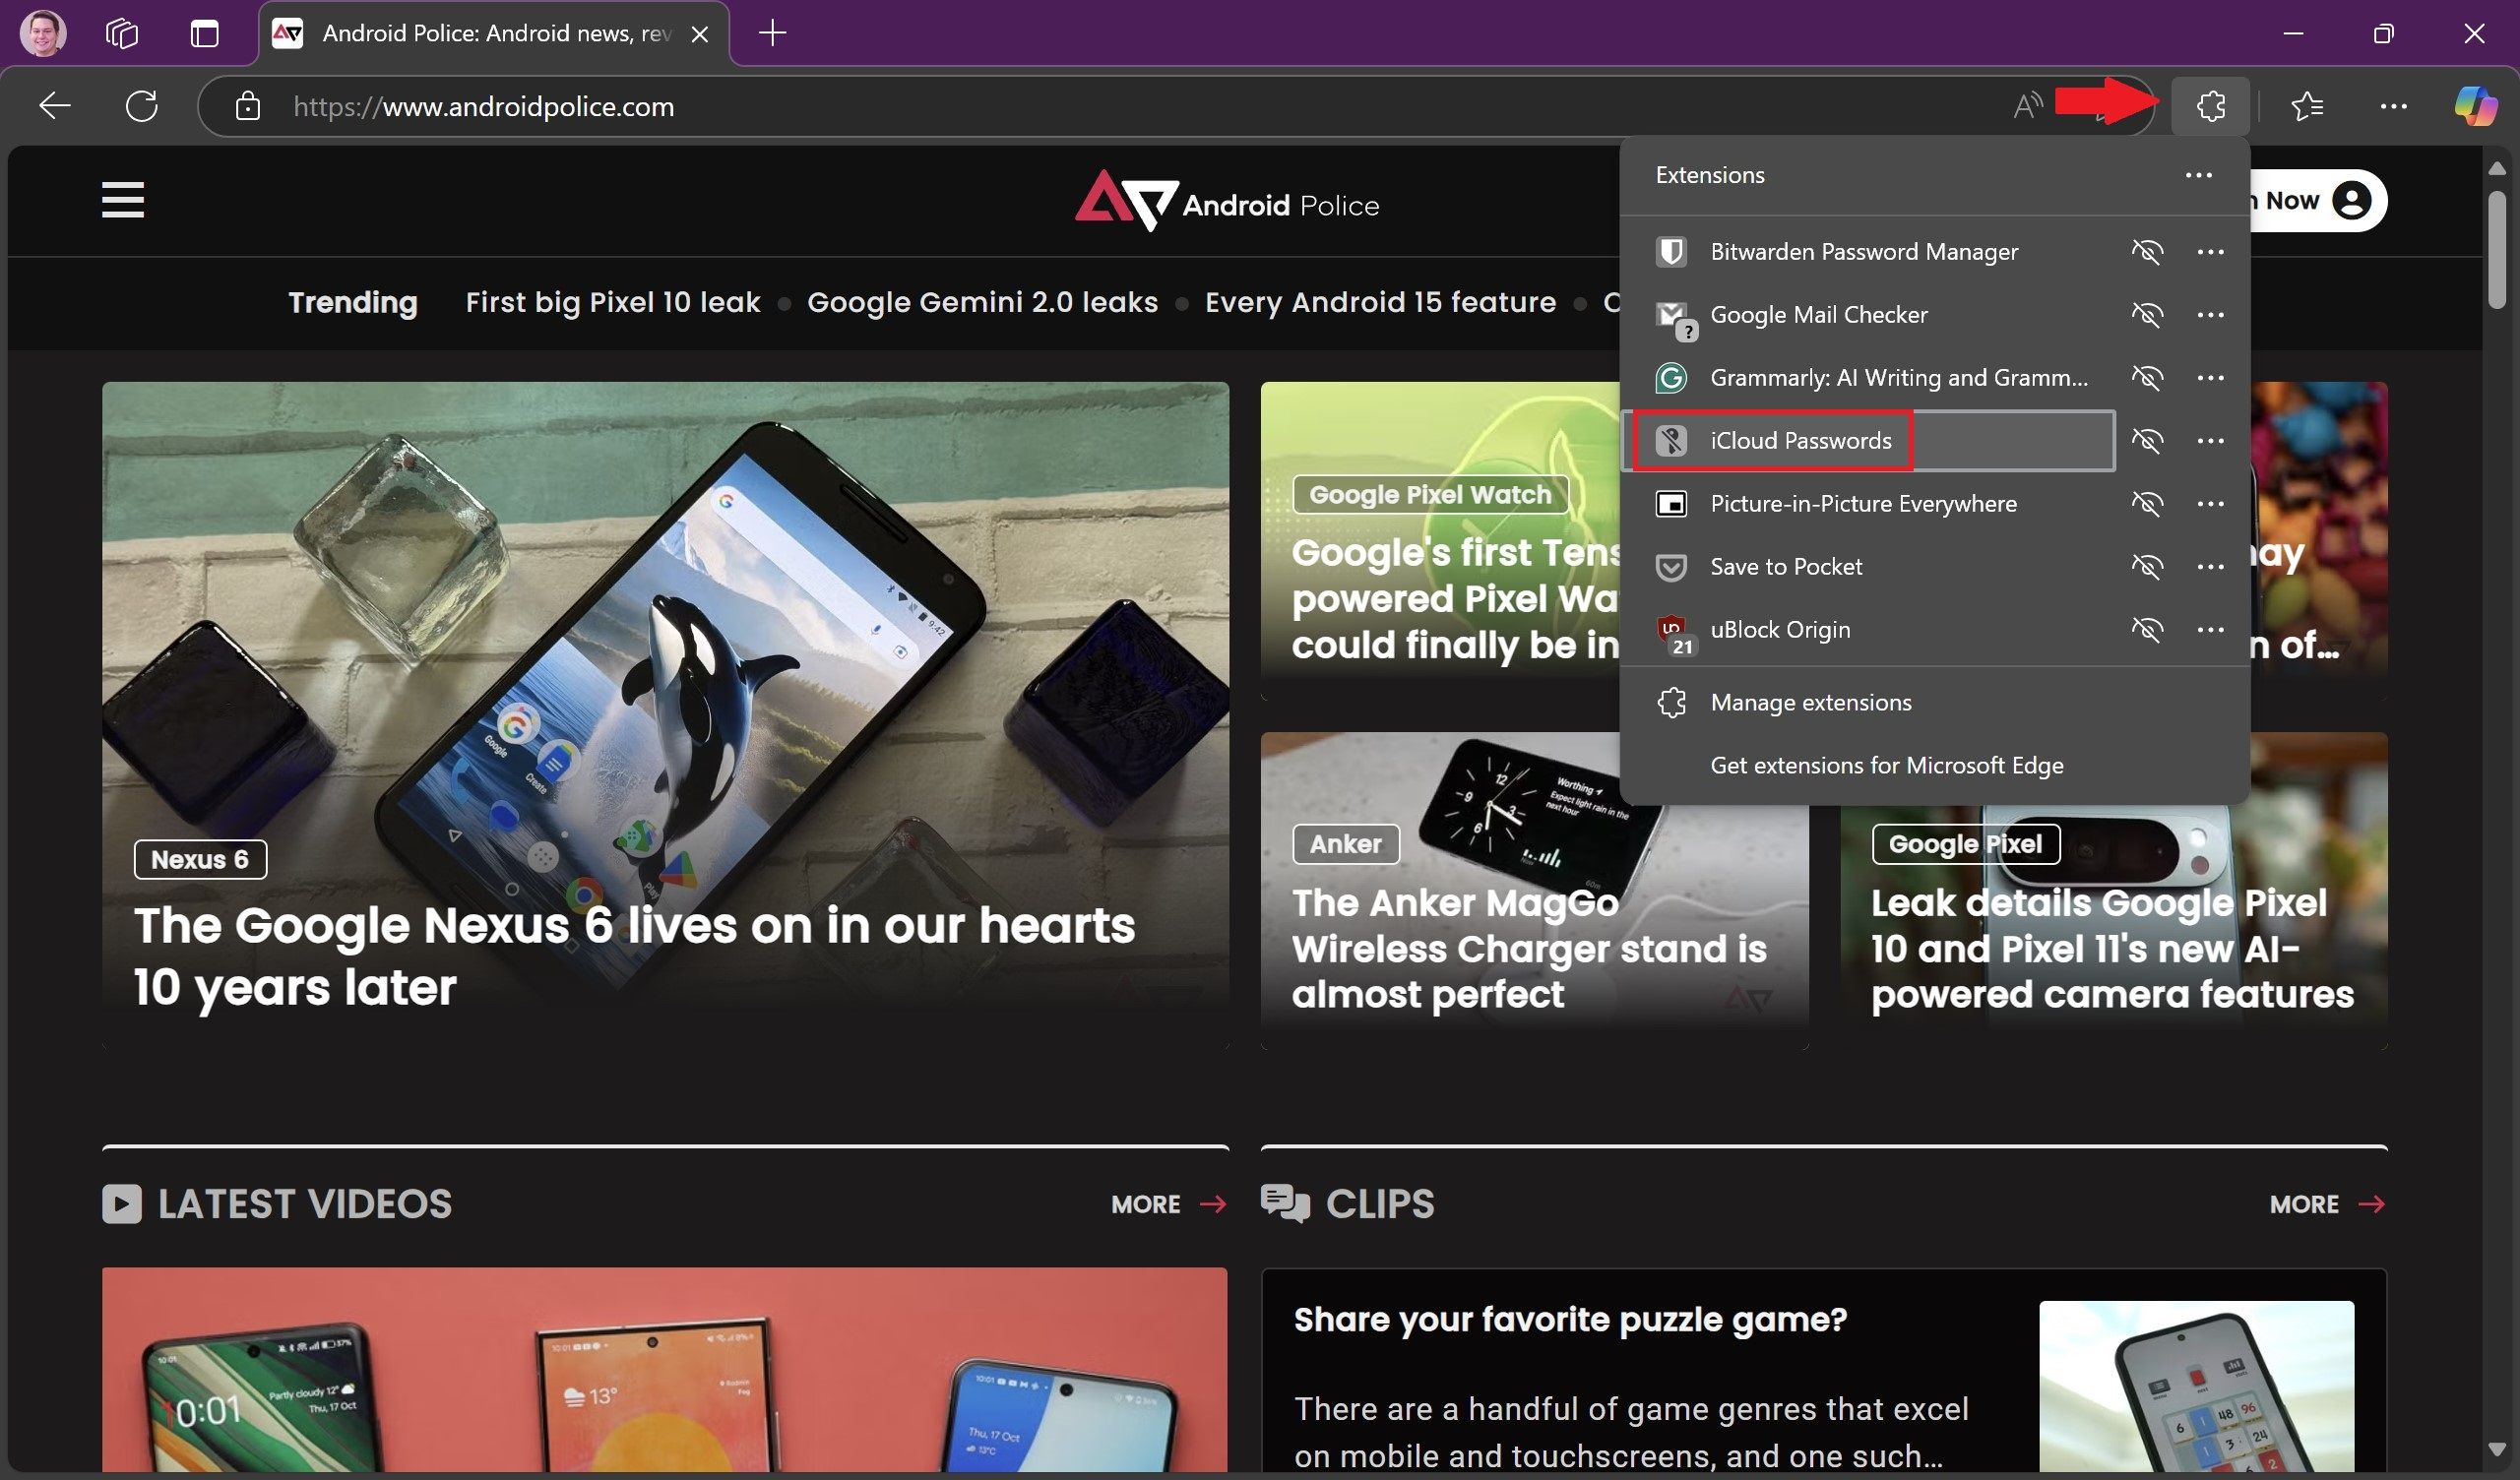Click More button in Latest Videos section
This screenshot has height=1480, width=2520.
pos(1164,1205)
